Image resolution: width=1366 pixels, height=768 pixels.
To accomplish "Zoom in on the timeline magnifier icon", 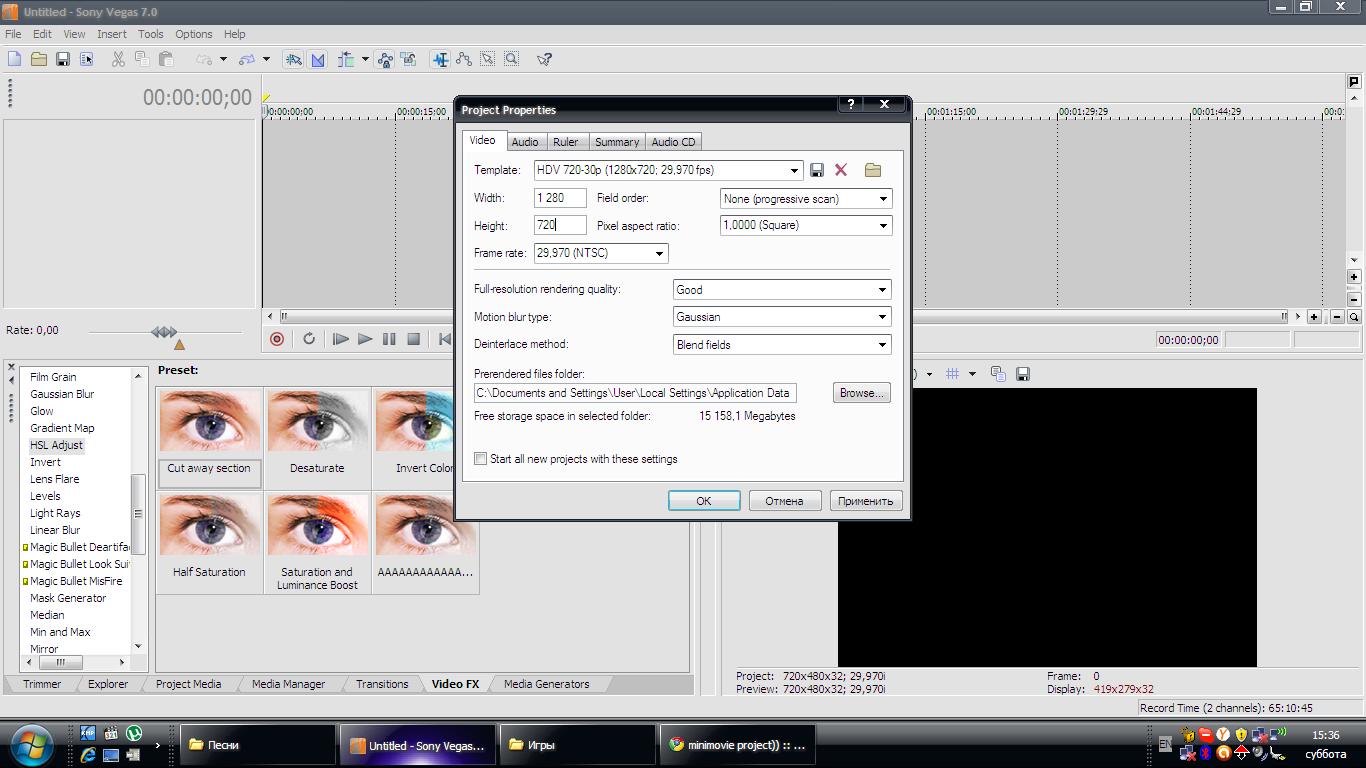I will coord(1354,317).
